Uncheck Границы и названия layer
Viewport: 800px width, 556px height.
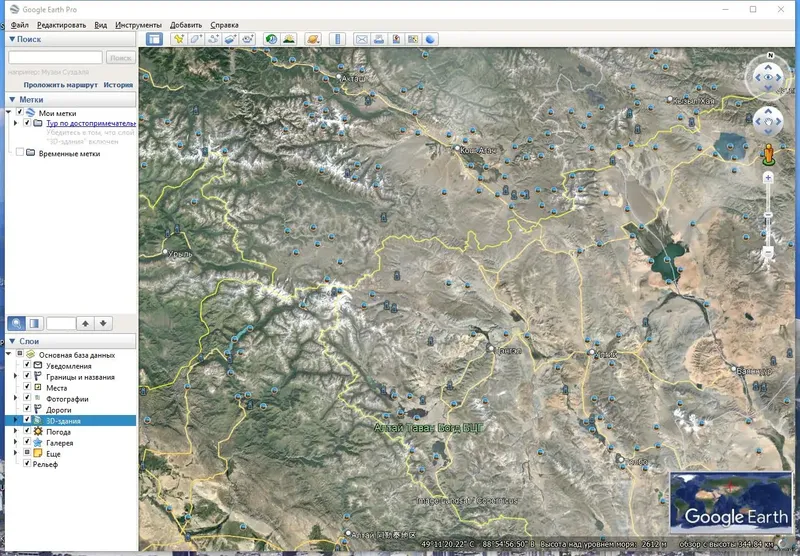[28, 376]
